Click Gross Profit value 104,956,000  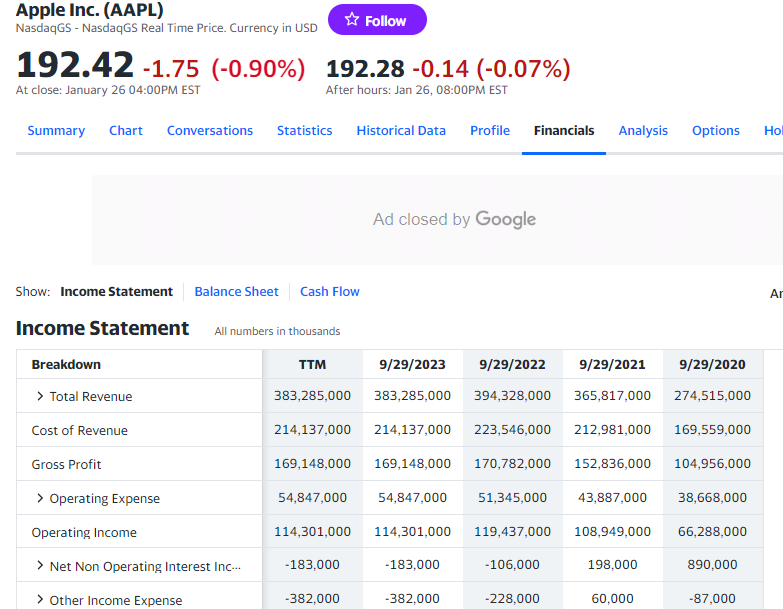tap(713, 463)
